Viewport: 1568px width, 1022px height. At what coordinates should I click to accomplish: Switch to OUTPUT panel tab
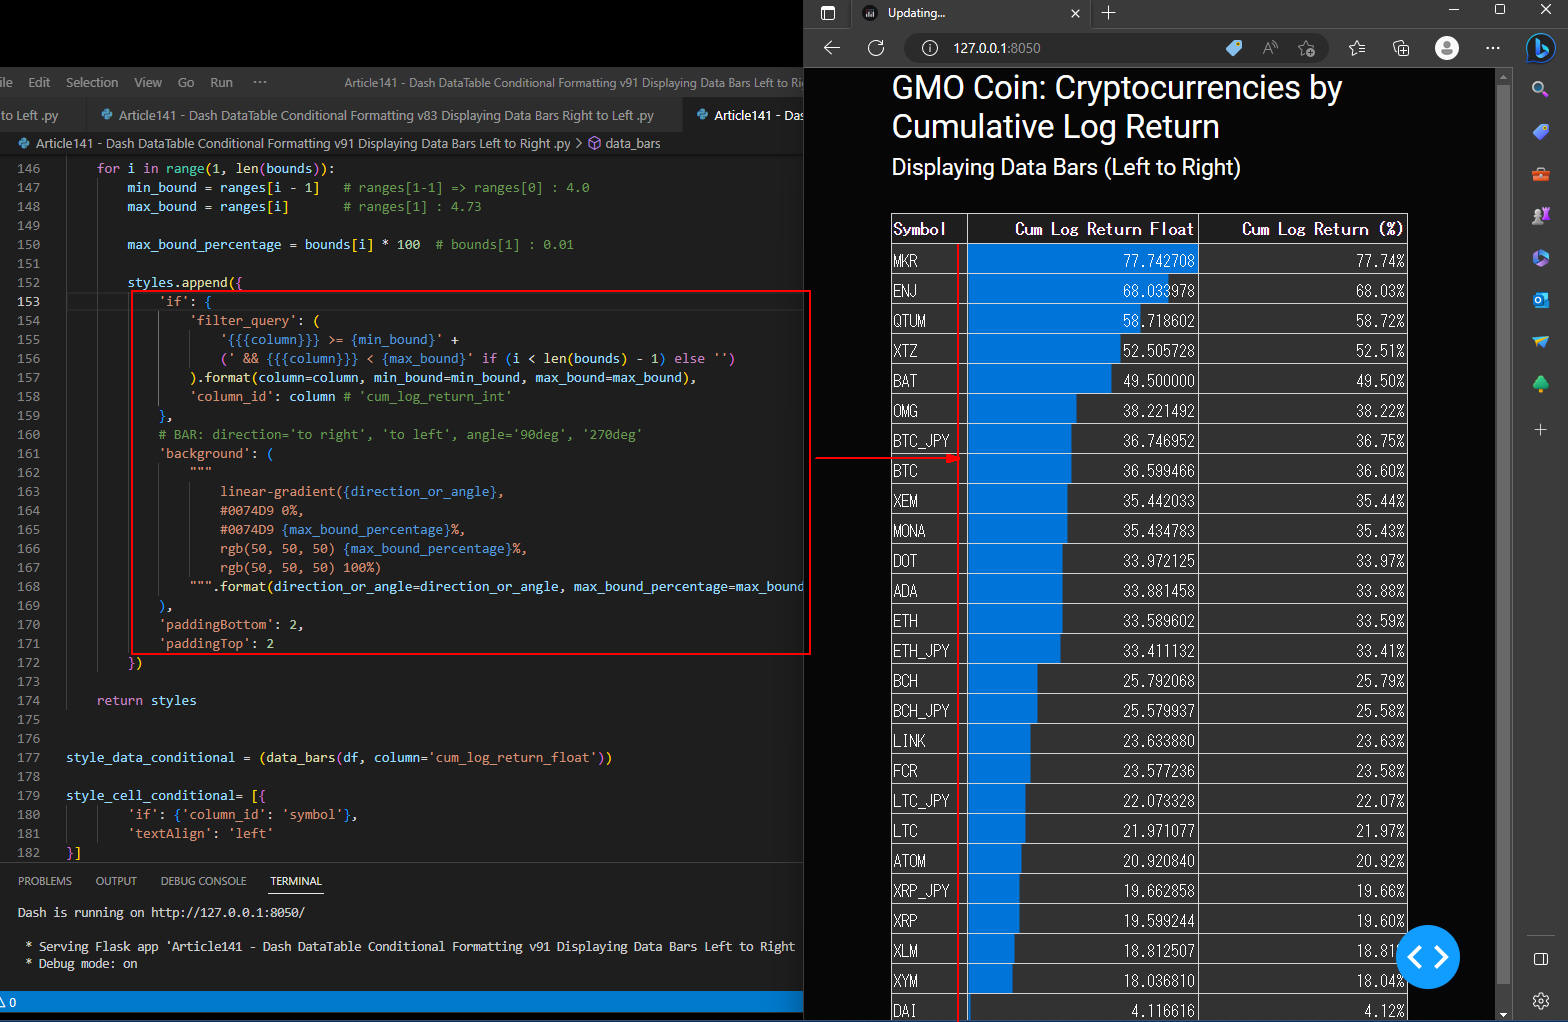(x=116, y=881)
